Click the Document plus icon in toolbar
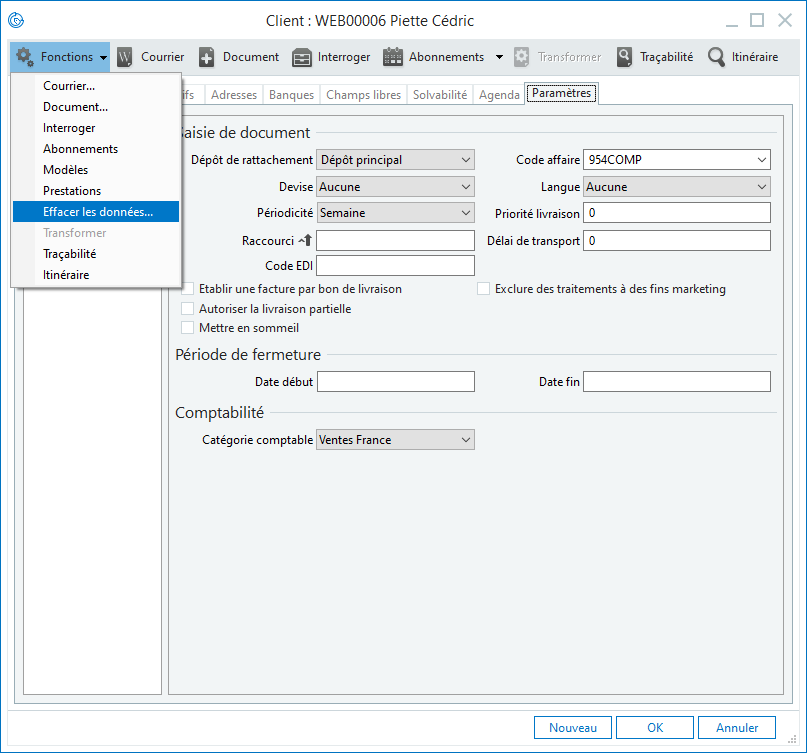Screen dimensions: 807x753 pyautogui.click(x=207, y=57)
